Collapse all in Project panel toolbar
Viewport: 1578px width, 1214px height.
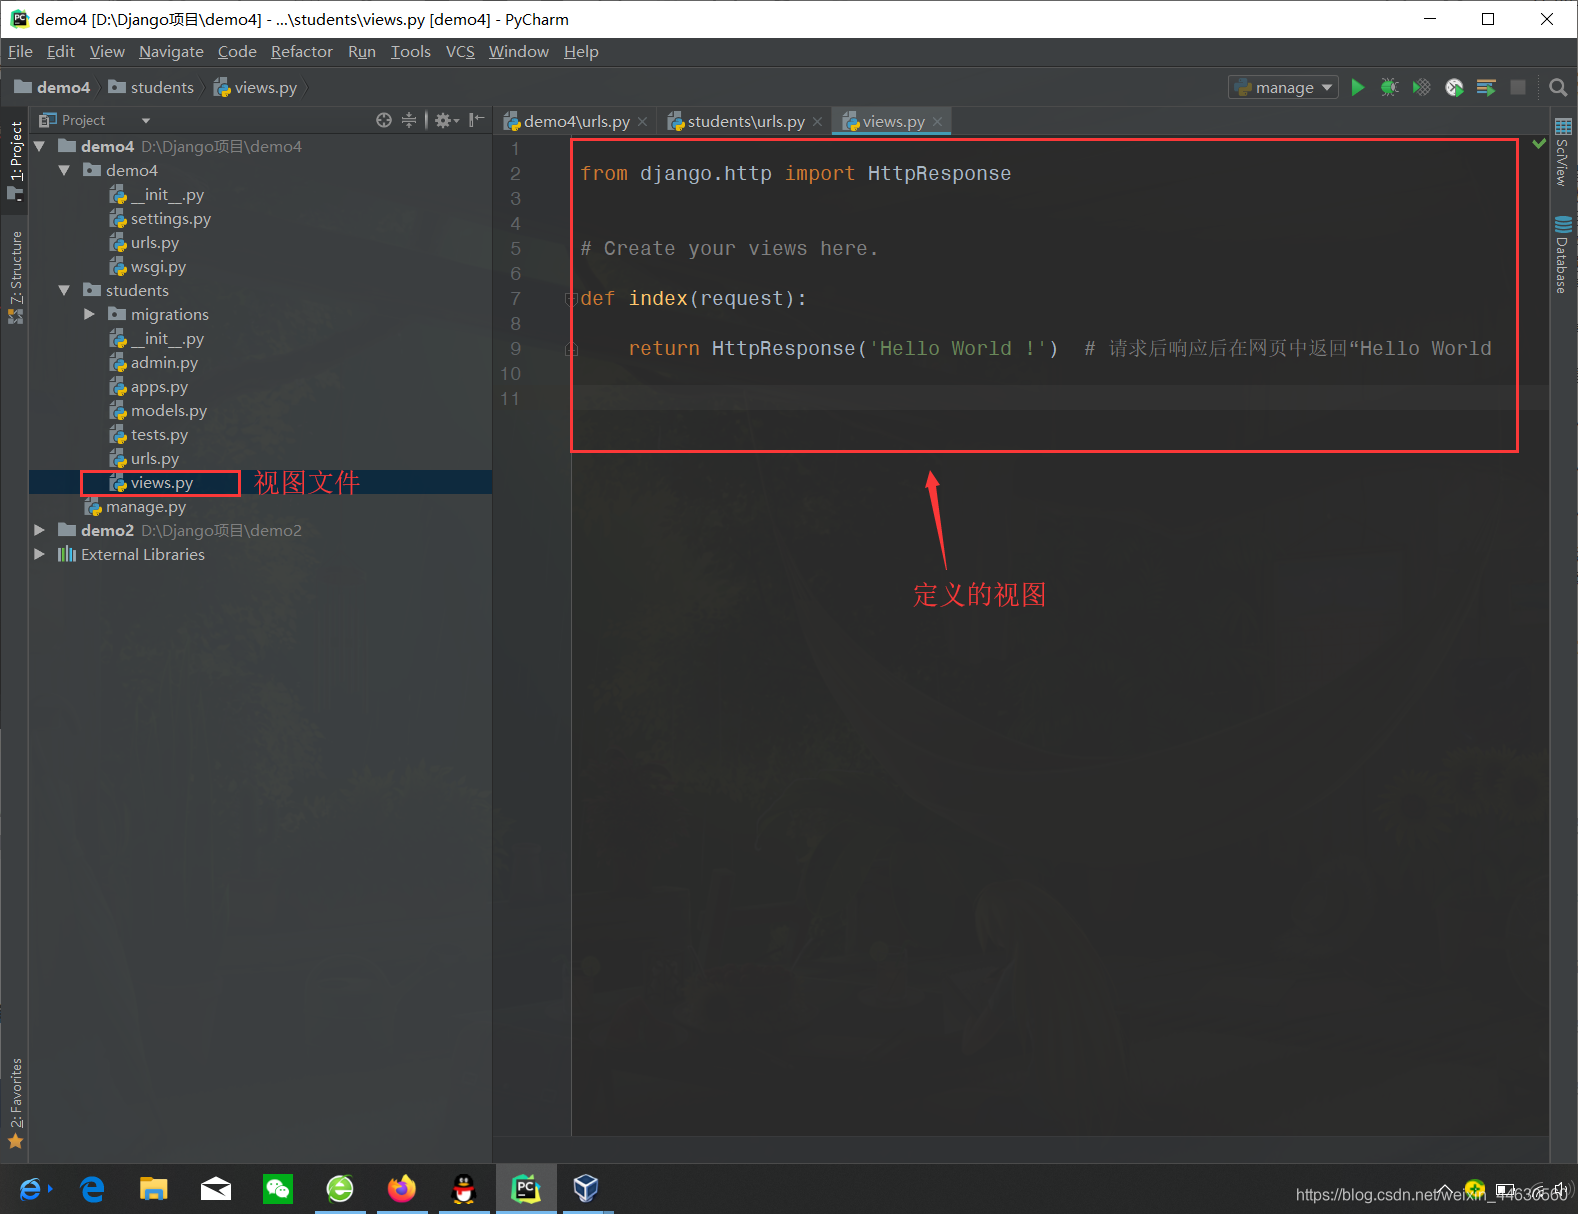[409, 120]
